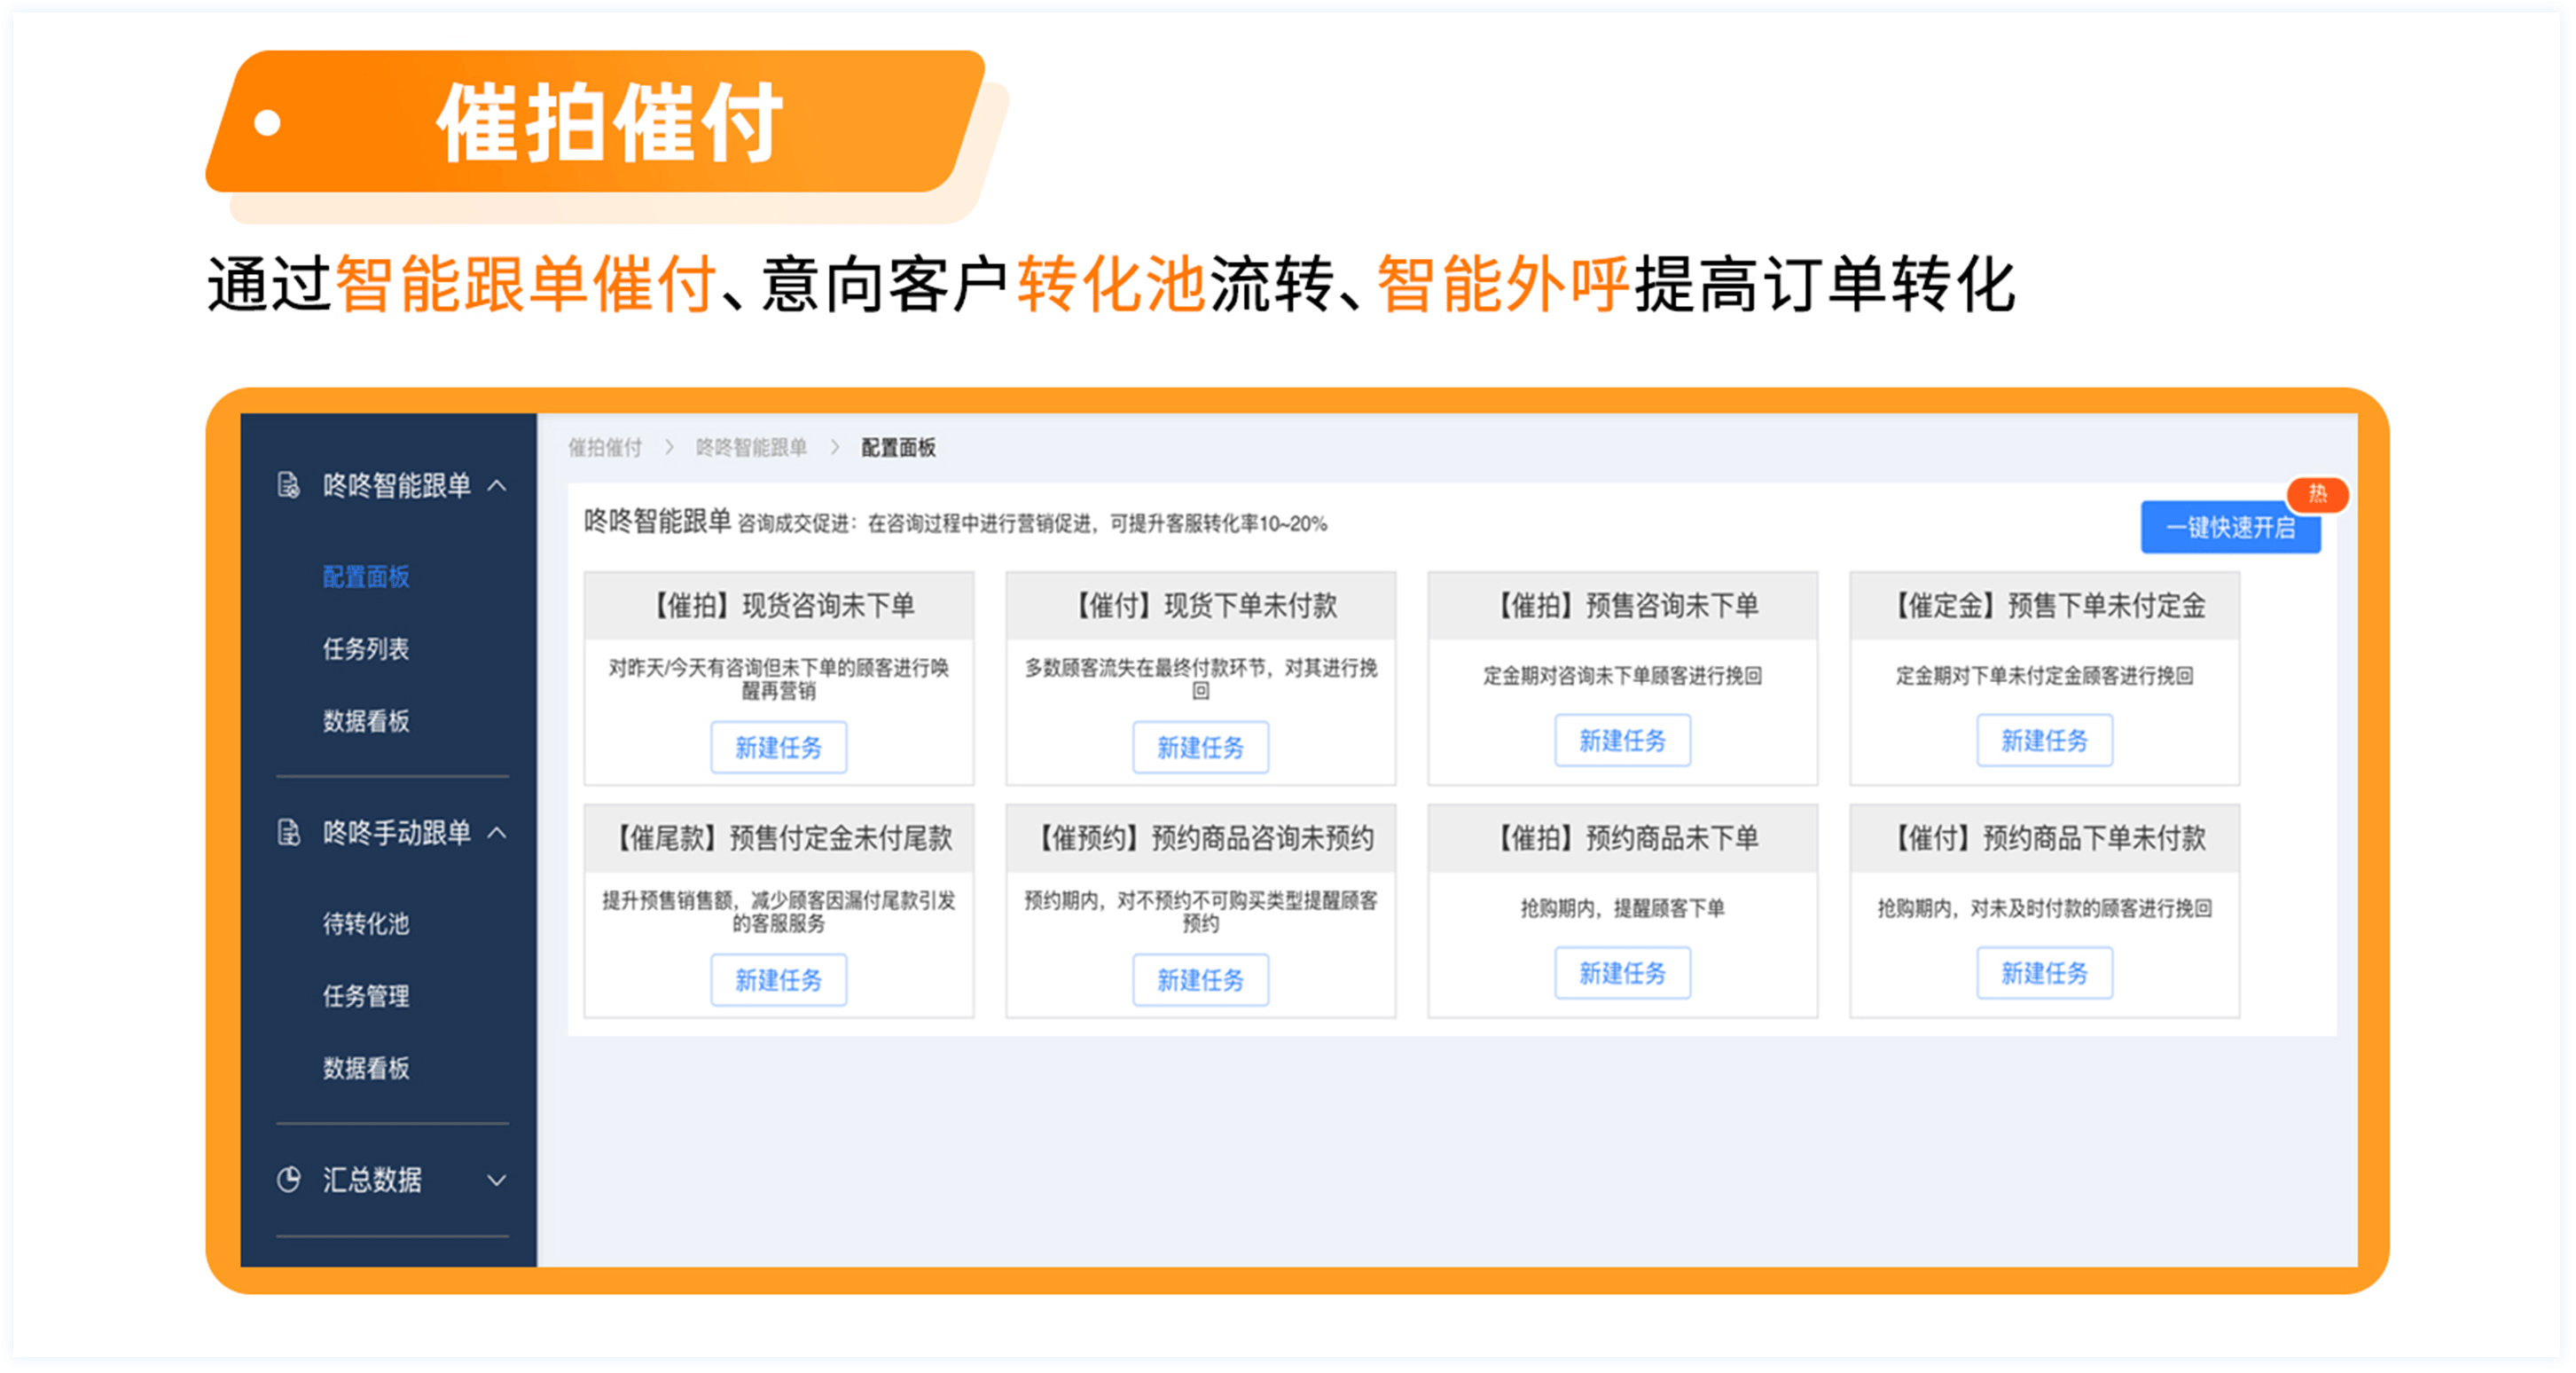Click 新建任务 under 预售下单未付定金
The image size is (2576, 1373).
tap(2044, 740)
